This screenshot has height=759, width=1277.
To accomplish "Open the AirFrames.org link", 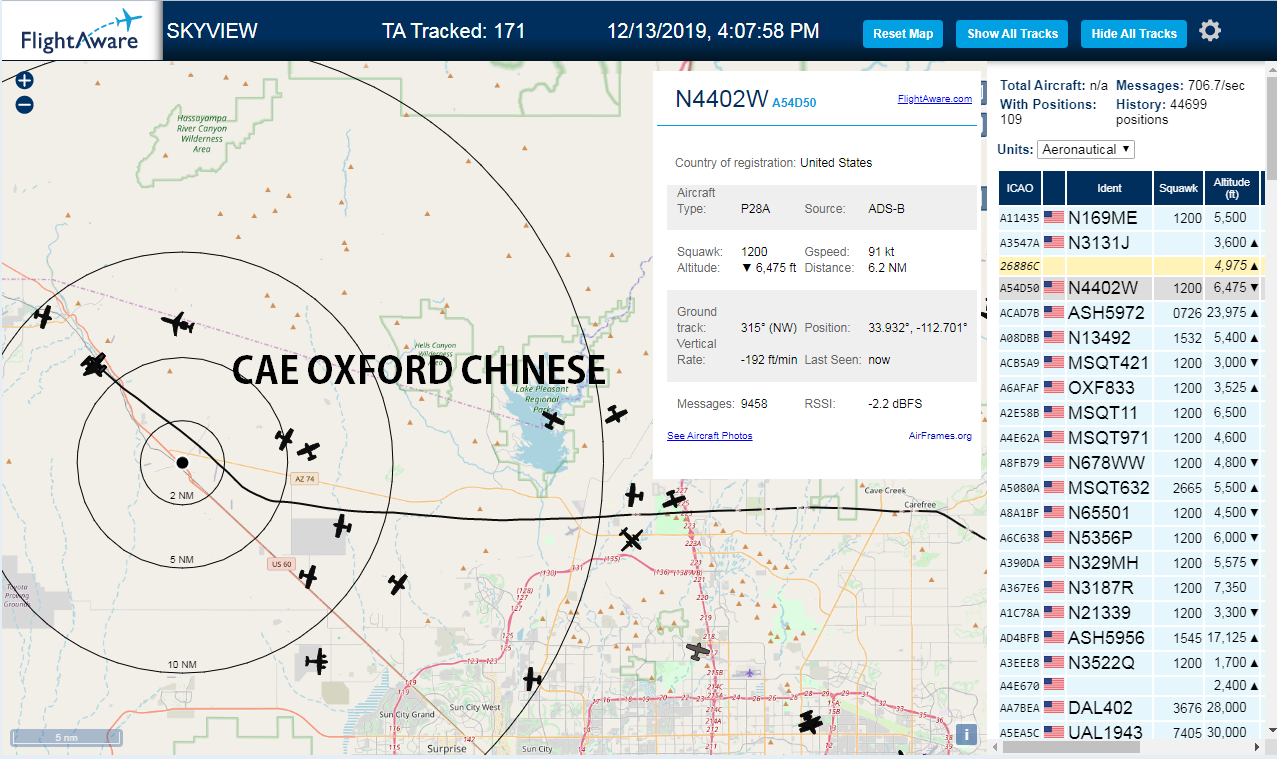I will (x=940, y=436).
